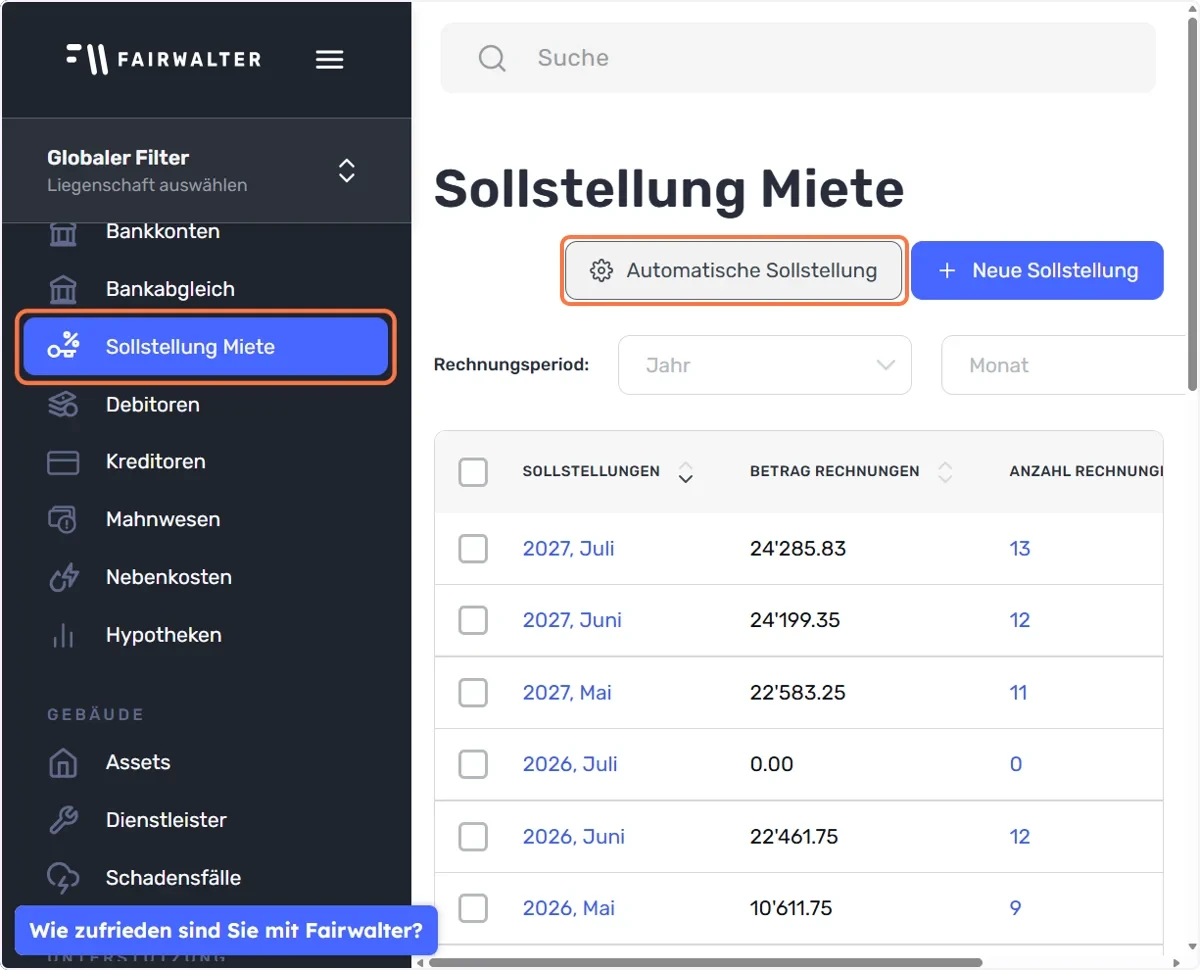Image resolution: width=1200 pixels, height=970 pixels.
Task: Click the Nebenkosten lightning icon
Action: pos(63,577)
